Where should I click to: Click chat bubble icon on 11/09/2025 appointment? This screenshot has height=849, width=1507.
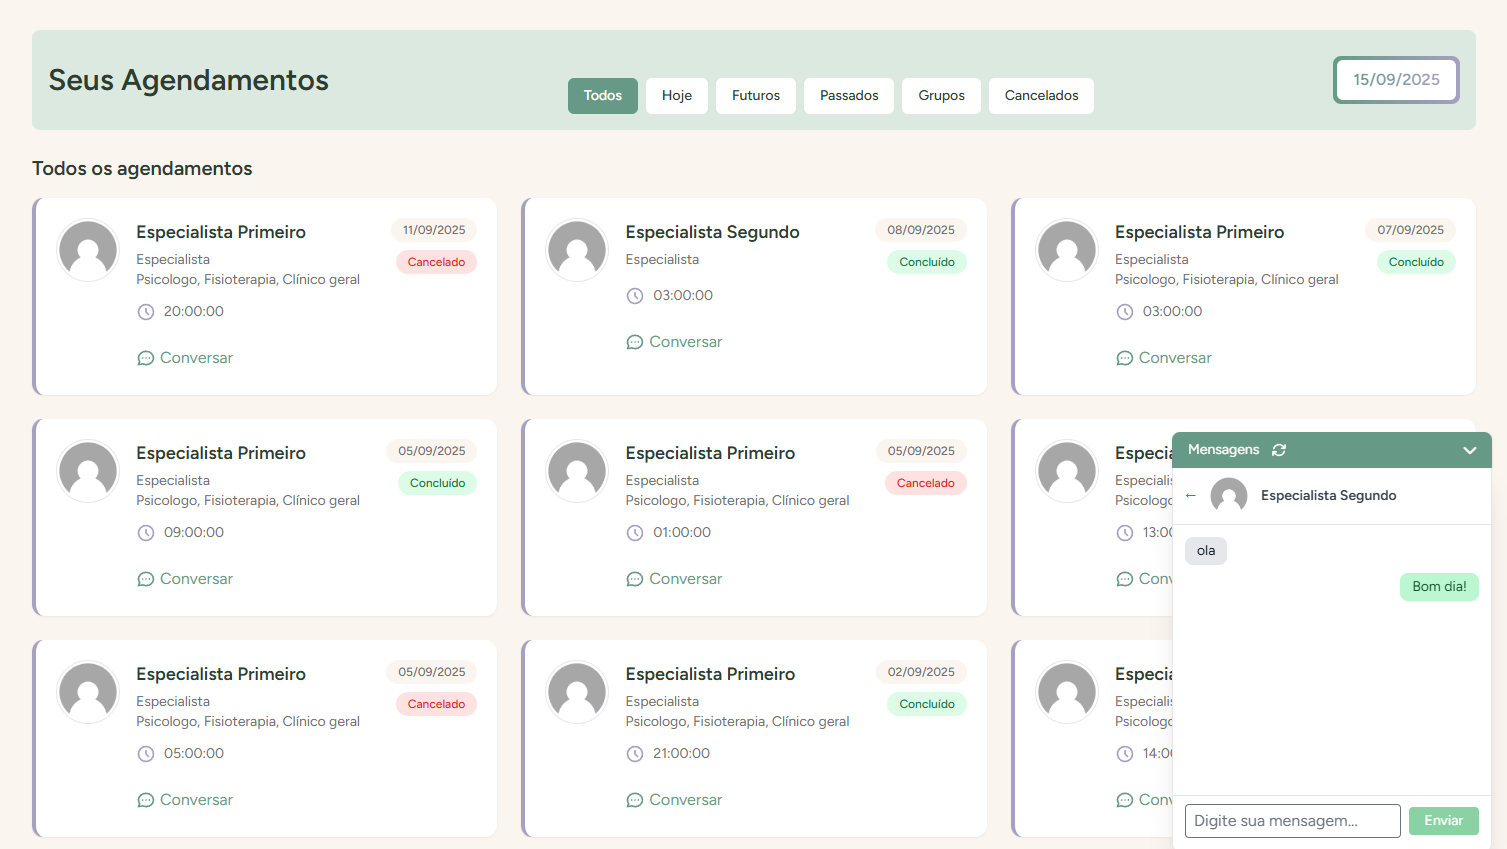[x=146, y=358]
